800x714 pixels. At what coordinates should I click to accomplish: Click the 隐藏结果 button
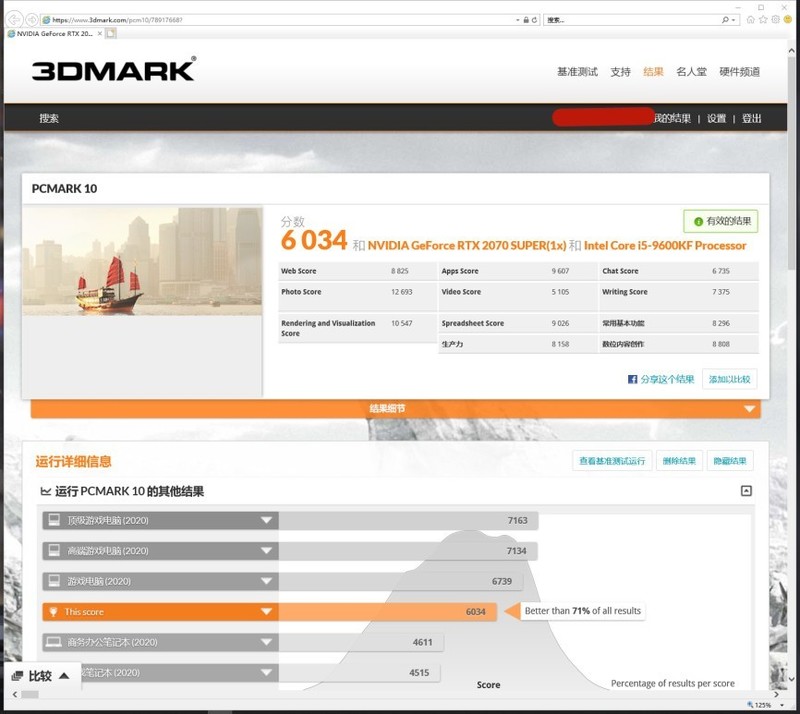(x=730, y=461)
